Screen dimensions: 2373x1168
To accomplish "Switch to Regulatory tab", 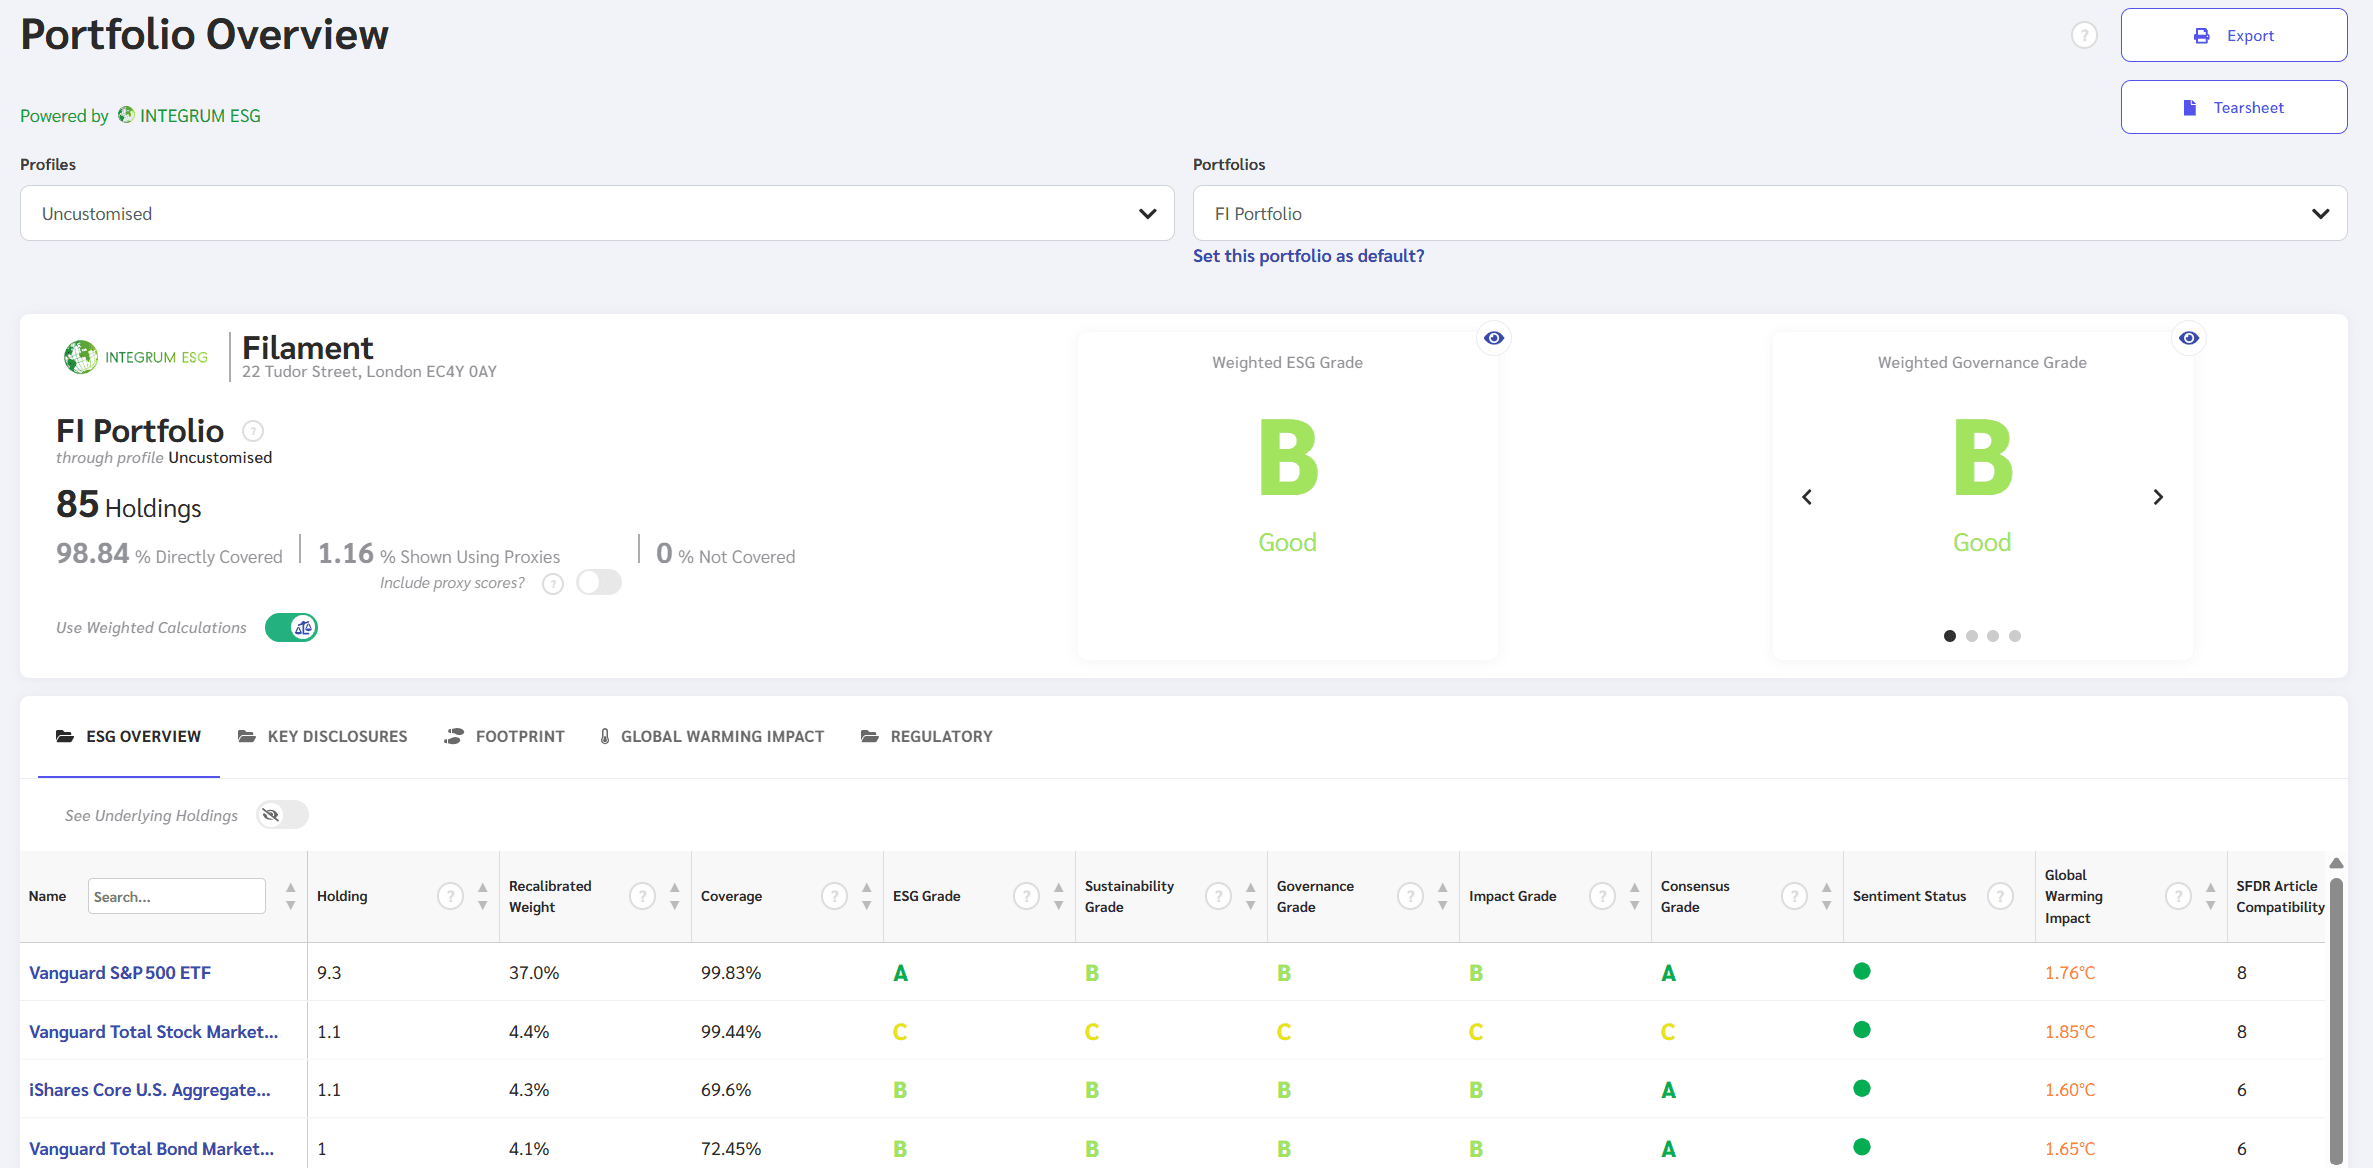I will coord(927,737).
